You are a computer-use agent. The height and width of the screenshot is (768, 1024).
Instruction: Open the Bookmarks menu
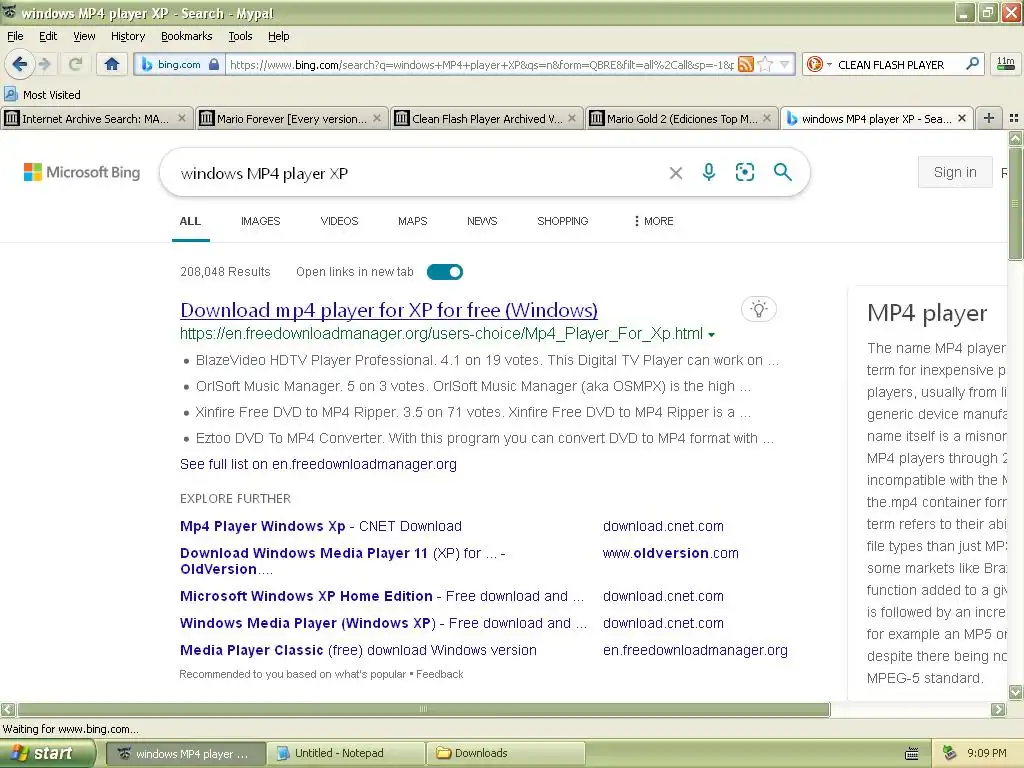click(x=186, y=36)
